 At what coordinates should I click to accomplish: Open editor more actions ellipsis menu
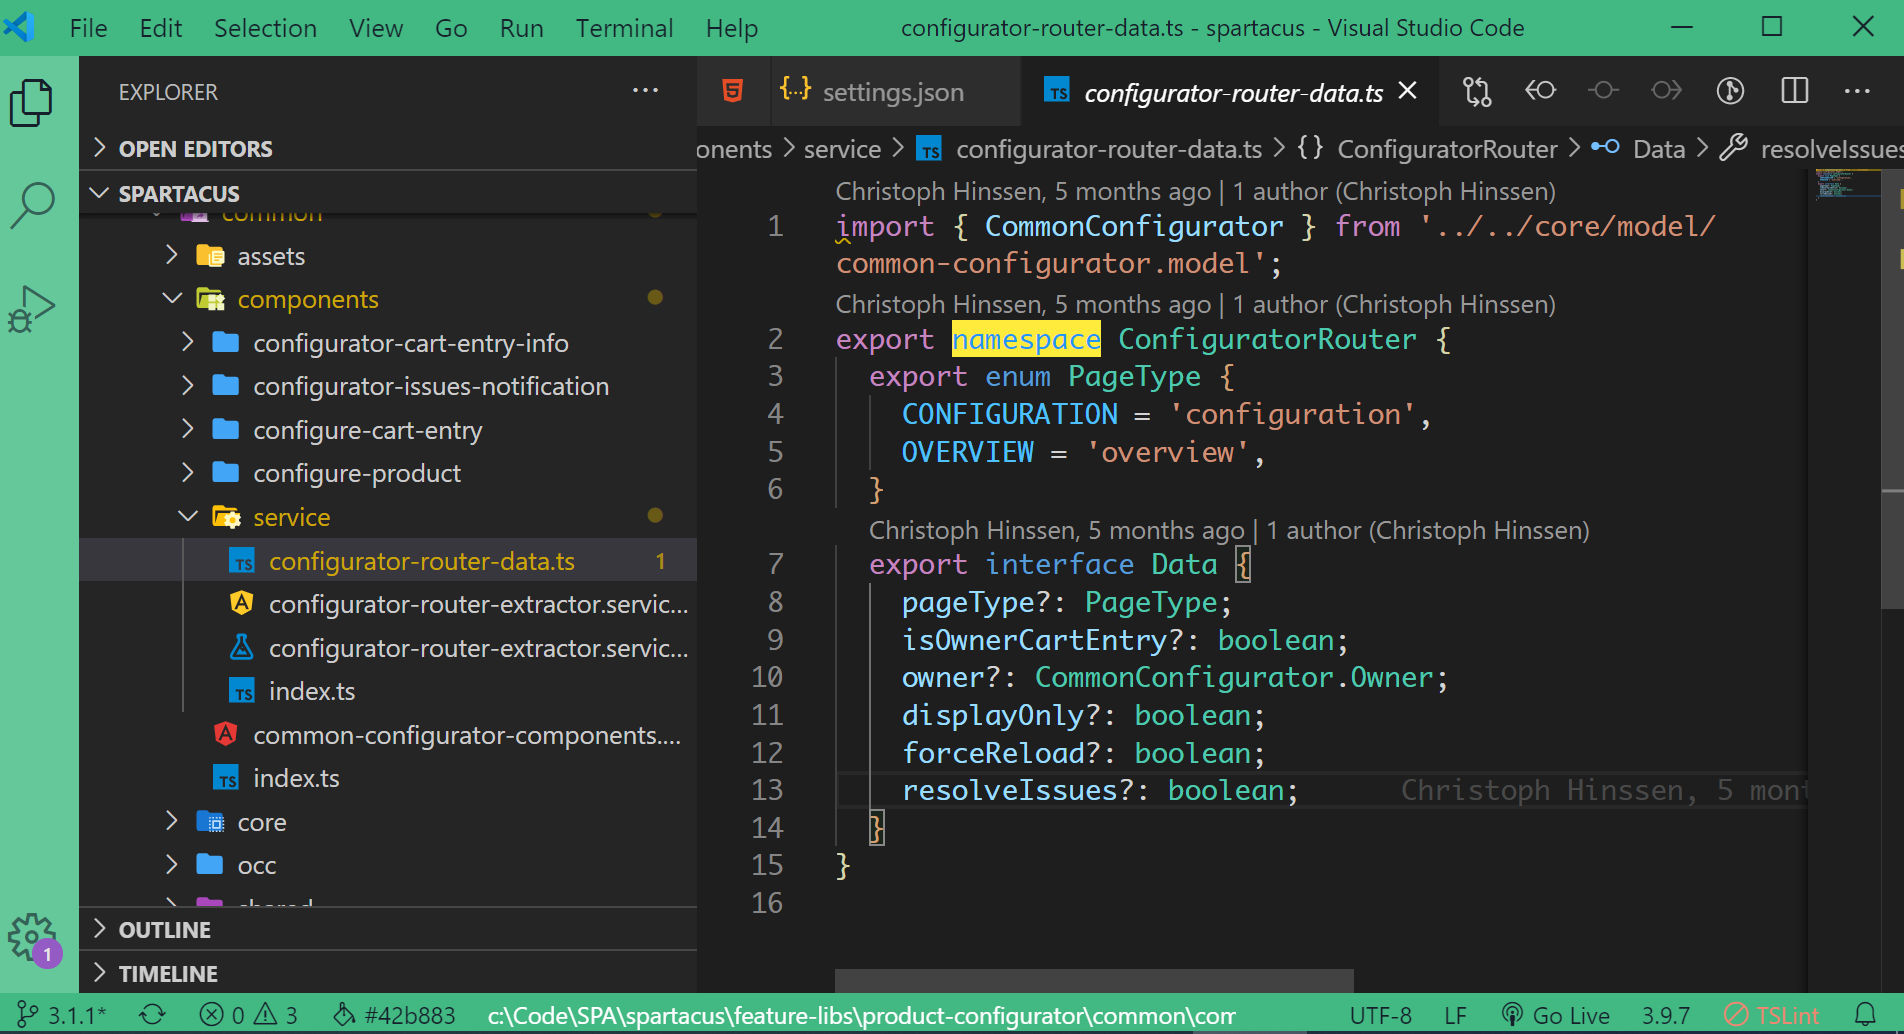pyautogui.click(x=1857, y=91)
